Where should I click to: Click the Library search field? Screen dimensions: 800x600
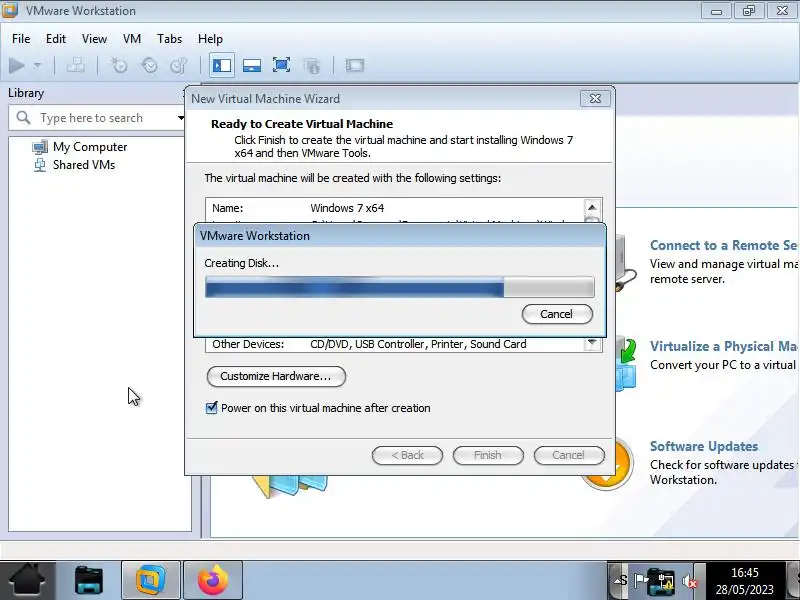pos(97,118)
